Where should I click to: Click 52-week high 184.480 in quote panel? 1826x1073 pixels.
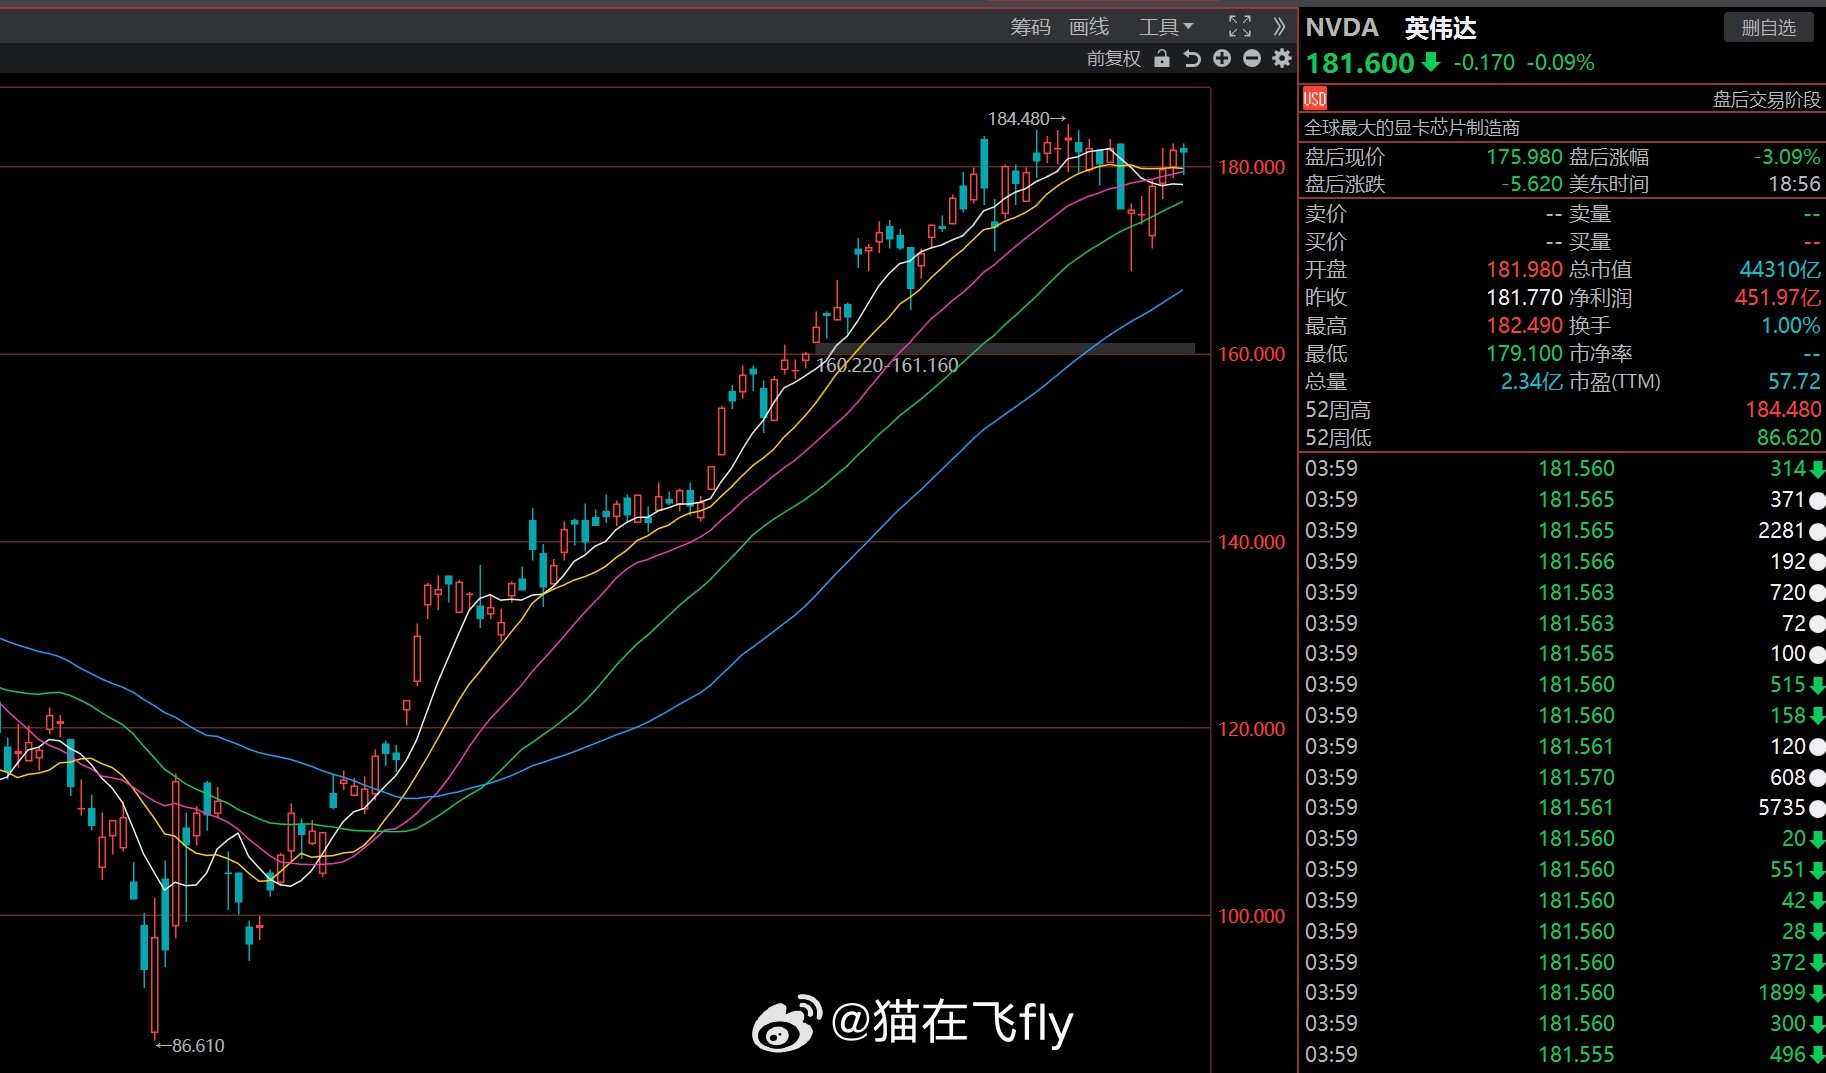(x=1783, y=410)
